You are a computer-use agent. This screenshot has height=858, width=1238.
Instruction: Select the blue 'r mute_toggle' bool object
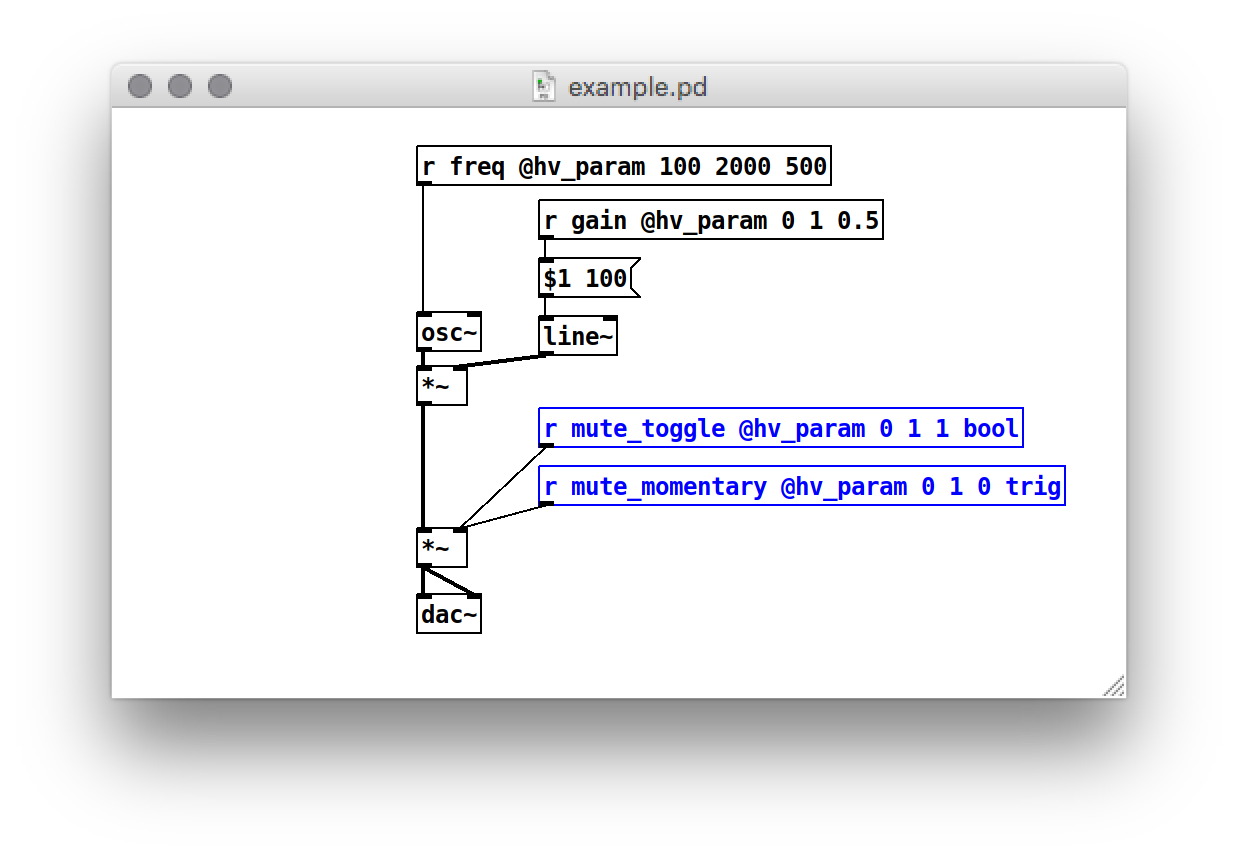tap(780, 428)
